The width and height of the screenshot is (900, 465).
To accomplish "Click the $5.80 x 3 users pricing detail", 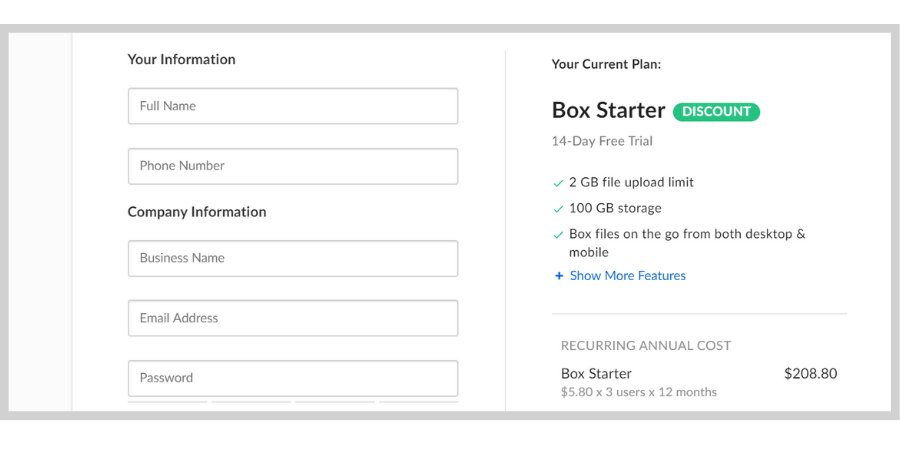I will 639,393.
